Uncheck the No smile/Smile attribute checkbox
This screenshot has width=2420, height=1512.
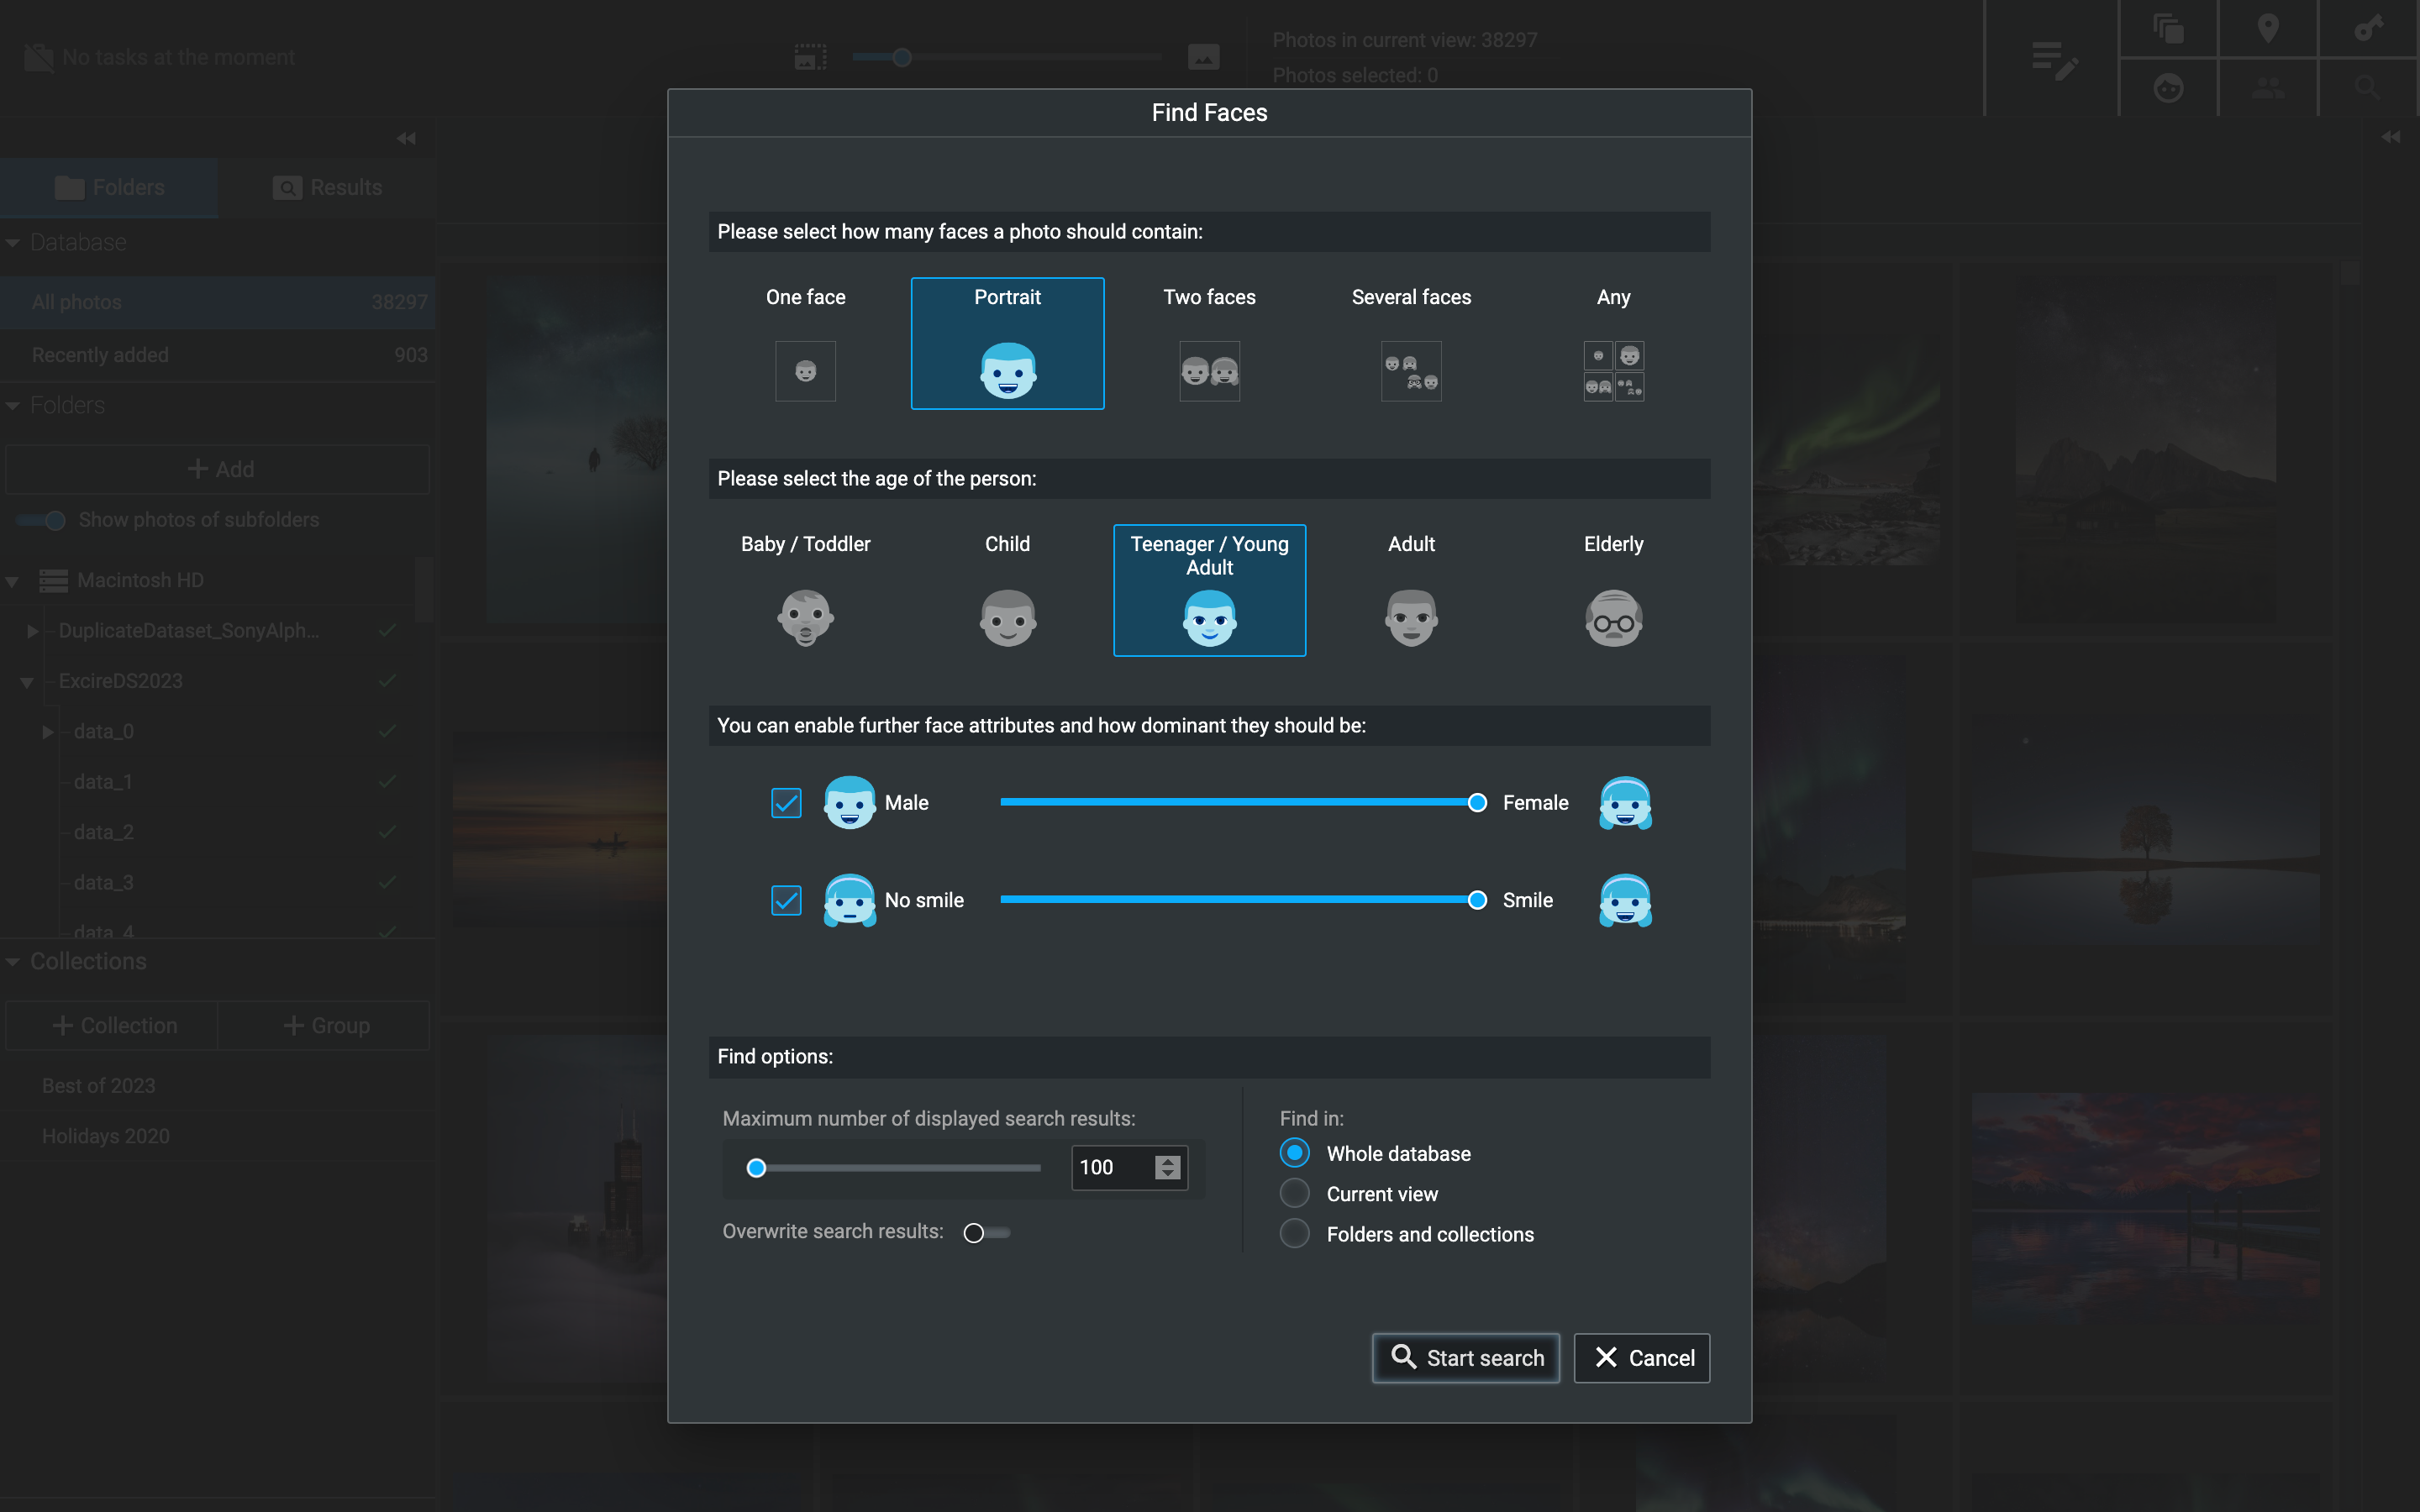786,900
